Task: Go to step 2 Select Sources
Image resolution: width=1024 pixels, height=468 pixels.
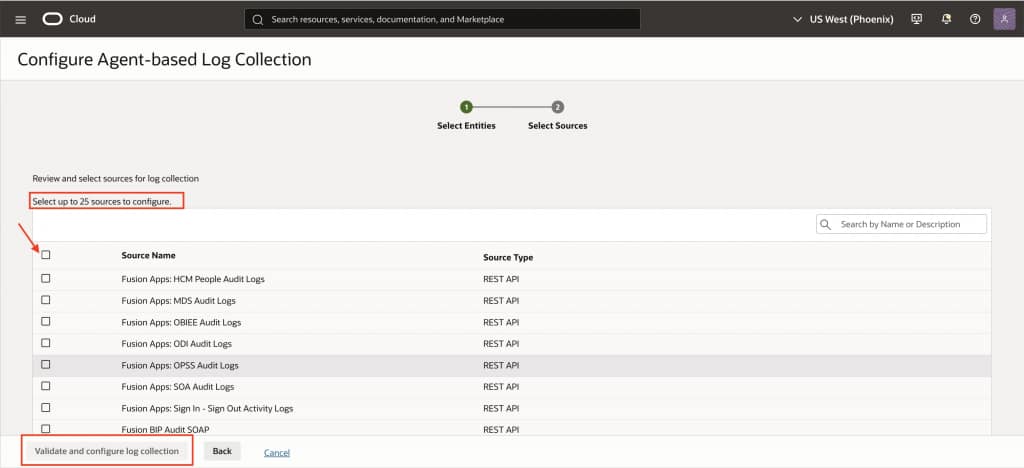Action: point(557,108)
